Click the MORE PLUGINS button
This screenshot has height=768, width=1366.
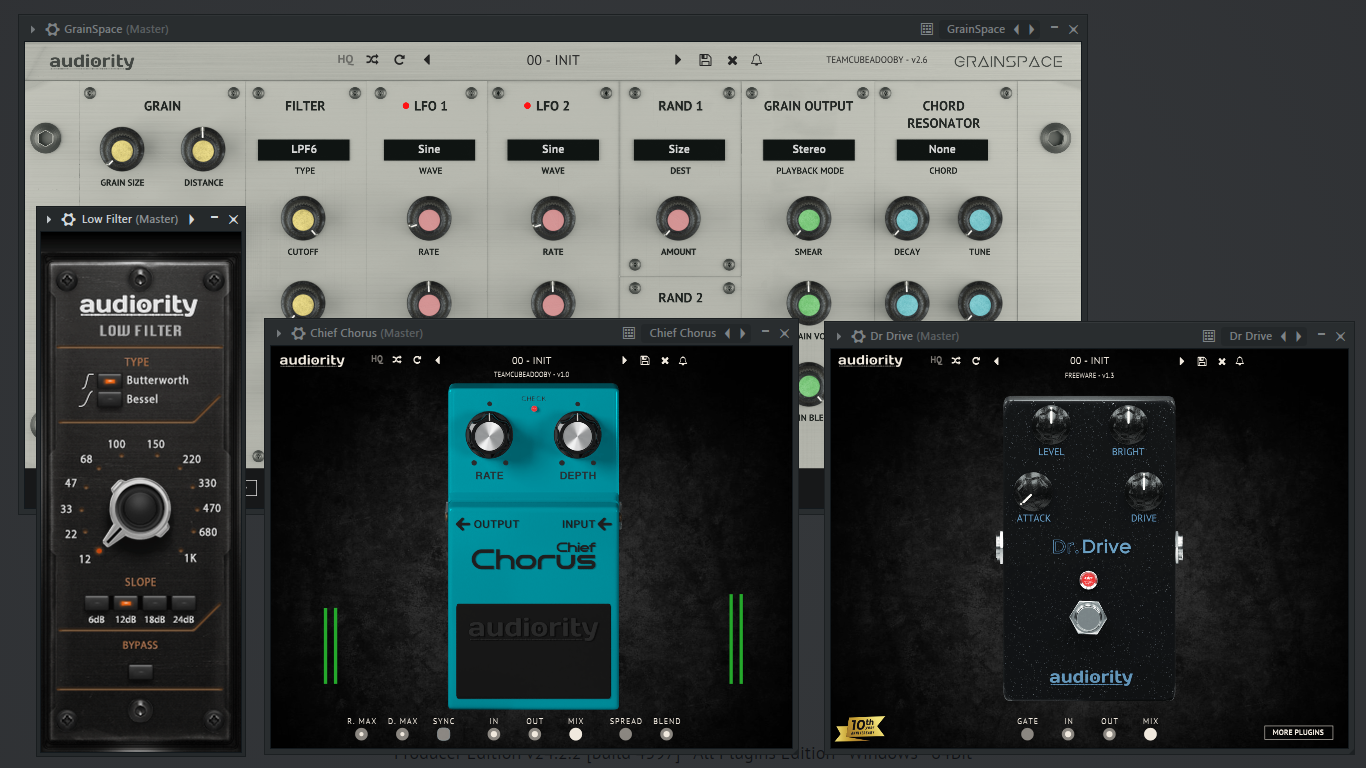click(x=1298, y=732)
